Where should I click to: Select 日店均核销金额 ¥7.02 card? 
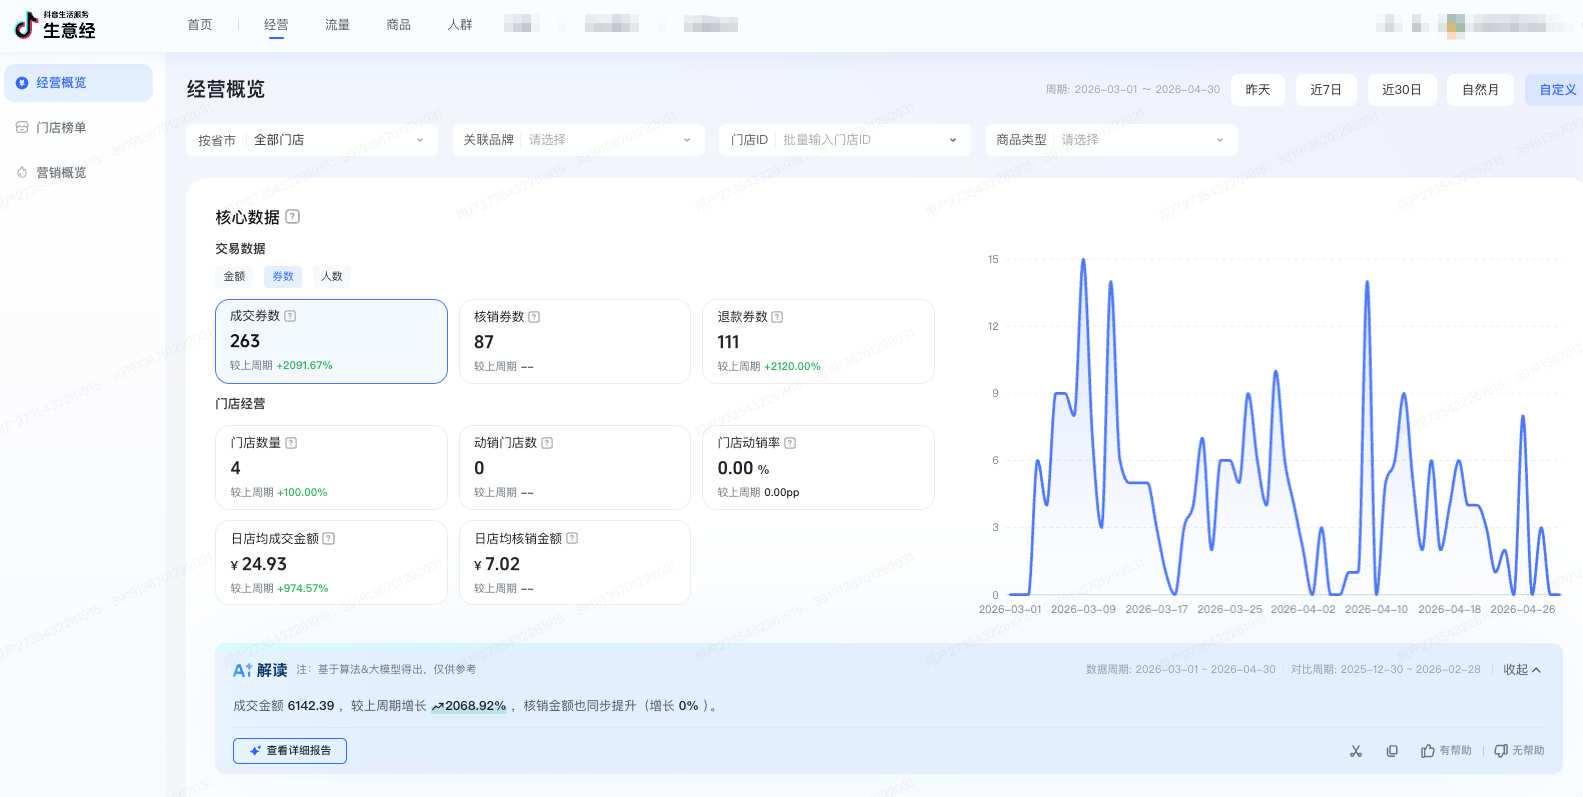575,562
